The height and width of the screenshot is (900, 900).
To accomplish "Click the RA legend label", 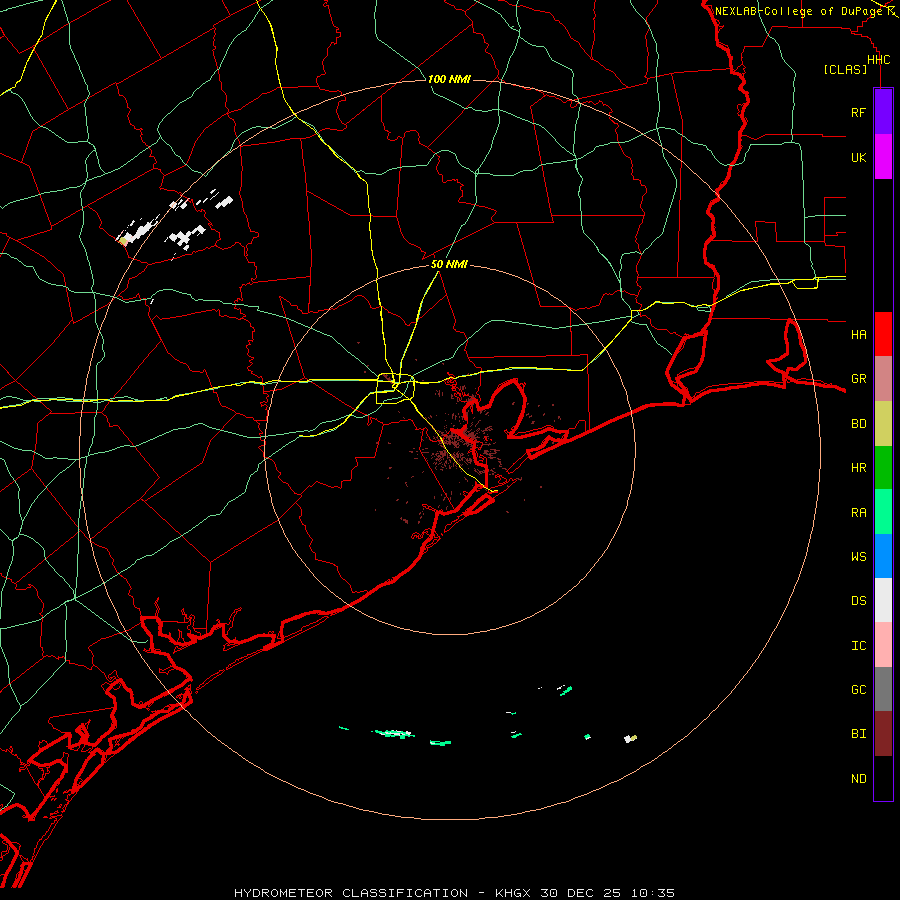I will (858, 512).
